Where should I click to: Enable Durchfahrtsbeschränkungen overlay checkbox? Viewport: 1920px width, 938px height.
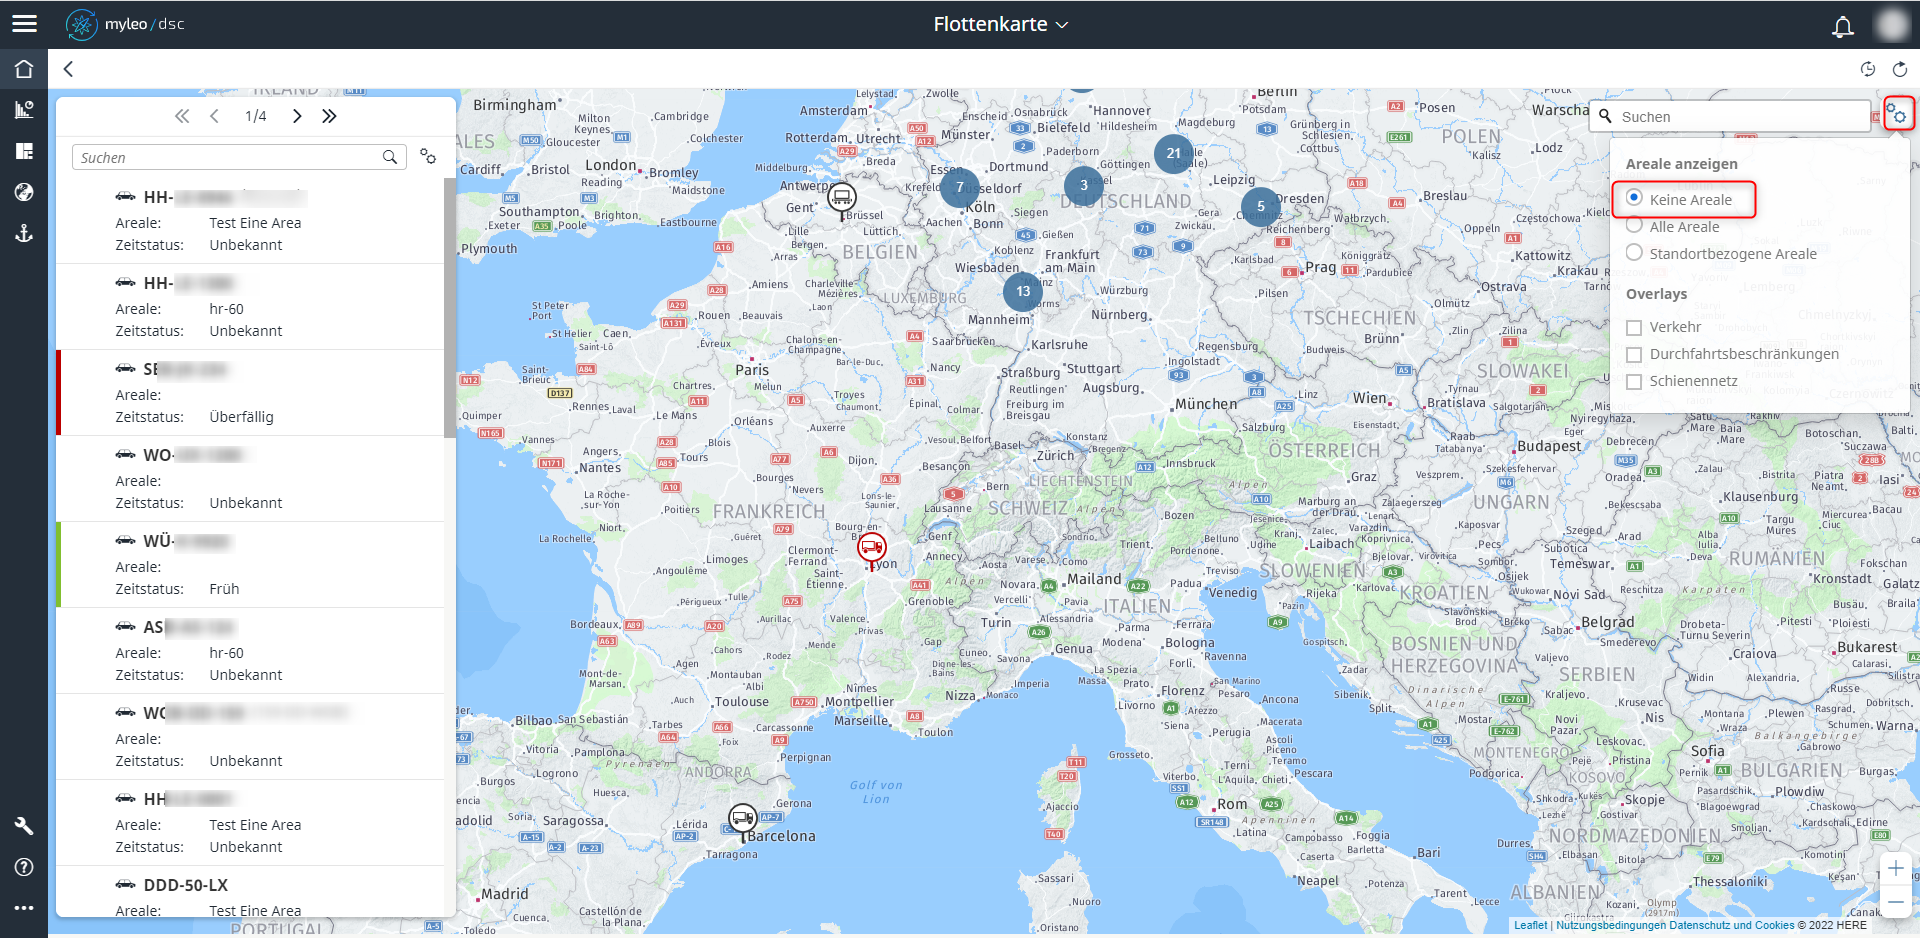click(x=1634, y=355)
